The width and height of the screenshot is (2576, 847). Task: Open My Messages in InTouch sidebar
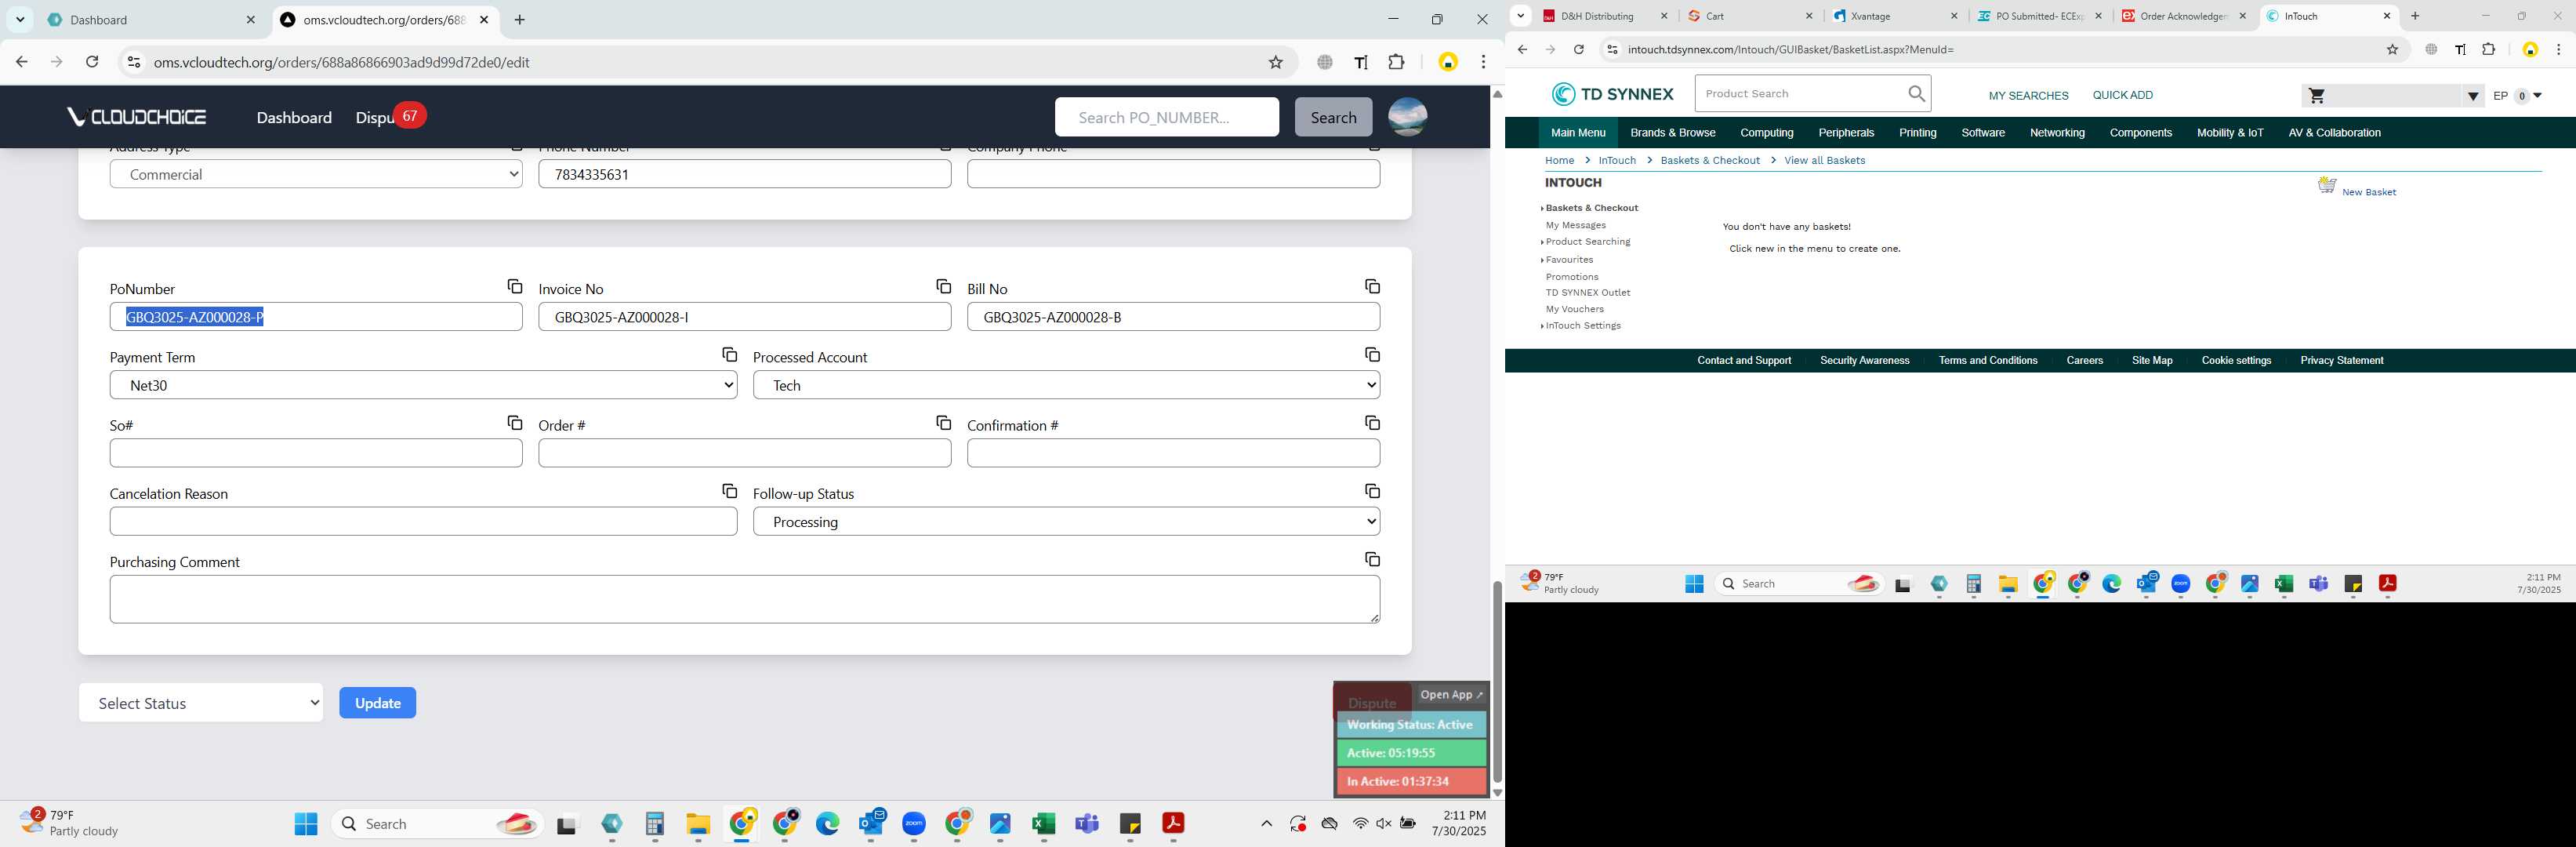click(1575, 225)
